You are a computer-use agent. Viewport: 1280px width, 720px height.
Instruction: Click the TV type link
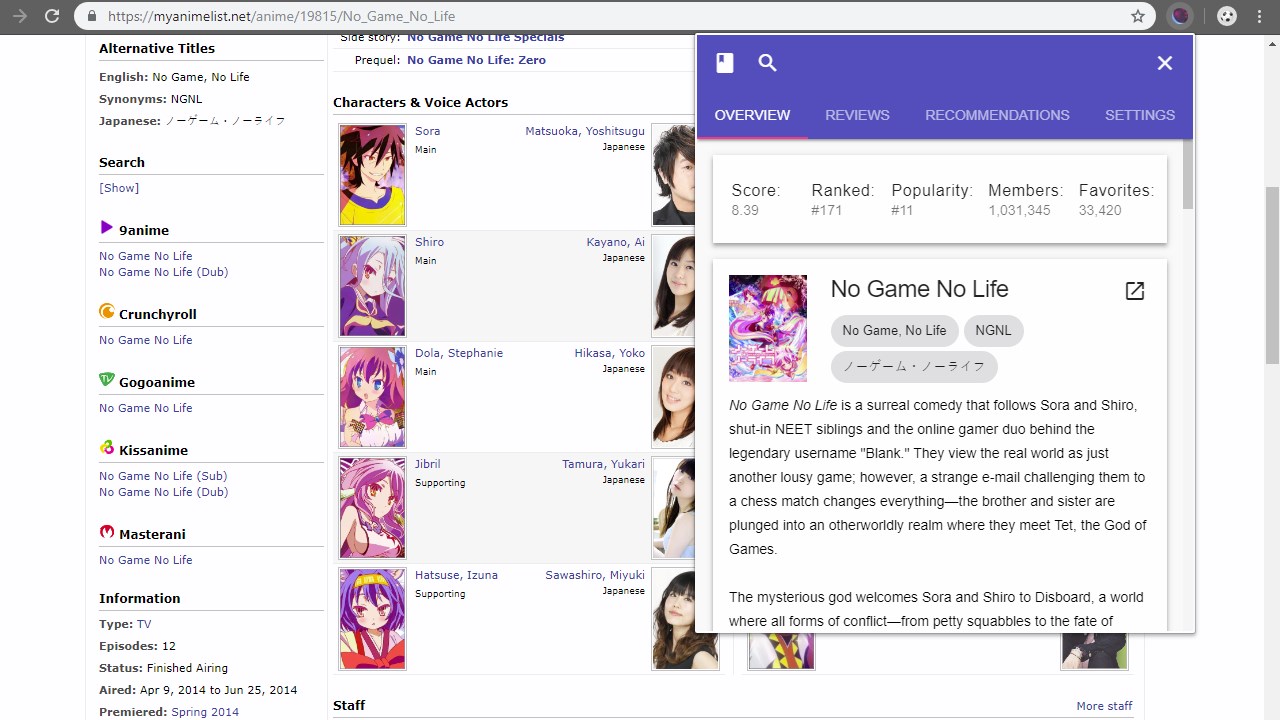click(x=144, y=624)
